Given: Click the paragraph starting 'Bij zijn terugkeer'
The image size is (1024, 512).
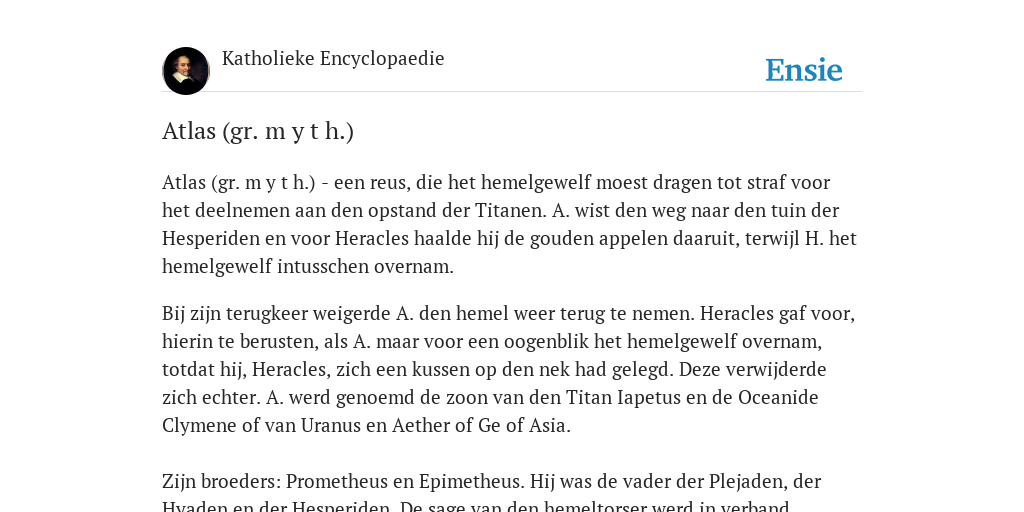Looking at the screenshot, I should (509, 369).
